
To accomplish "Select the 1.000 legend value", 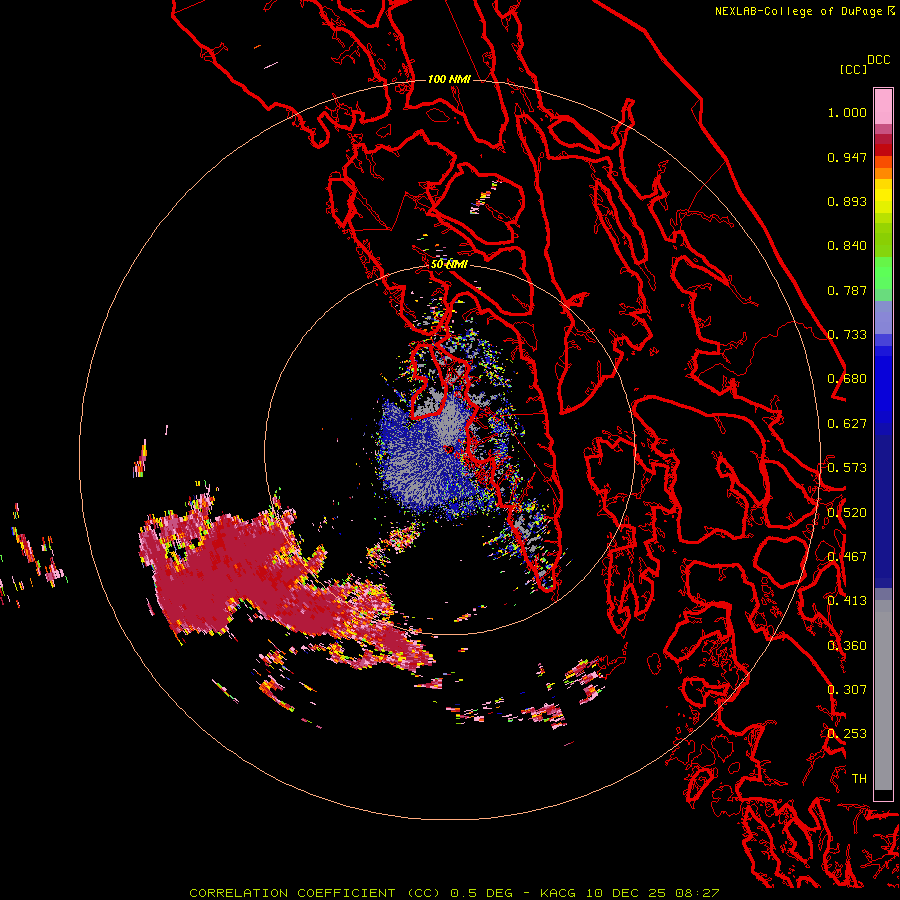I will tap(847, 112).
